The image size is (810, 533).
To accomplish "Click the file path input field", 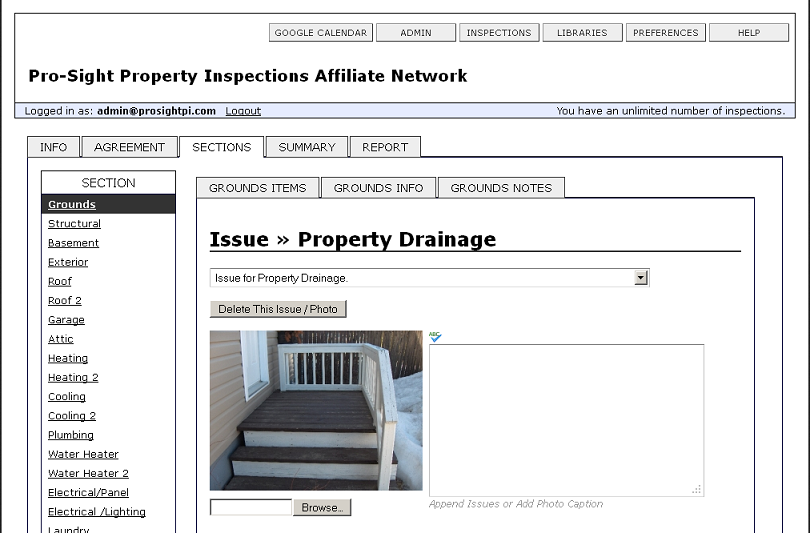I will (251, 507).
